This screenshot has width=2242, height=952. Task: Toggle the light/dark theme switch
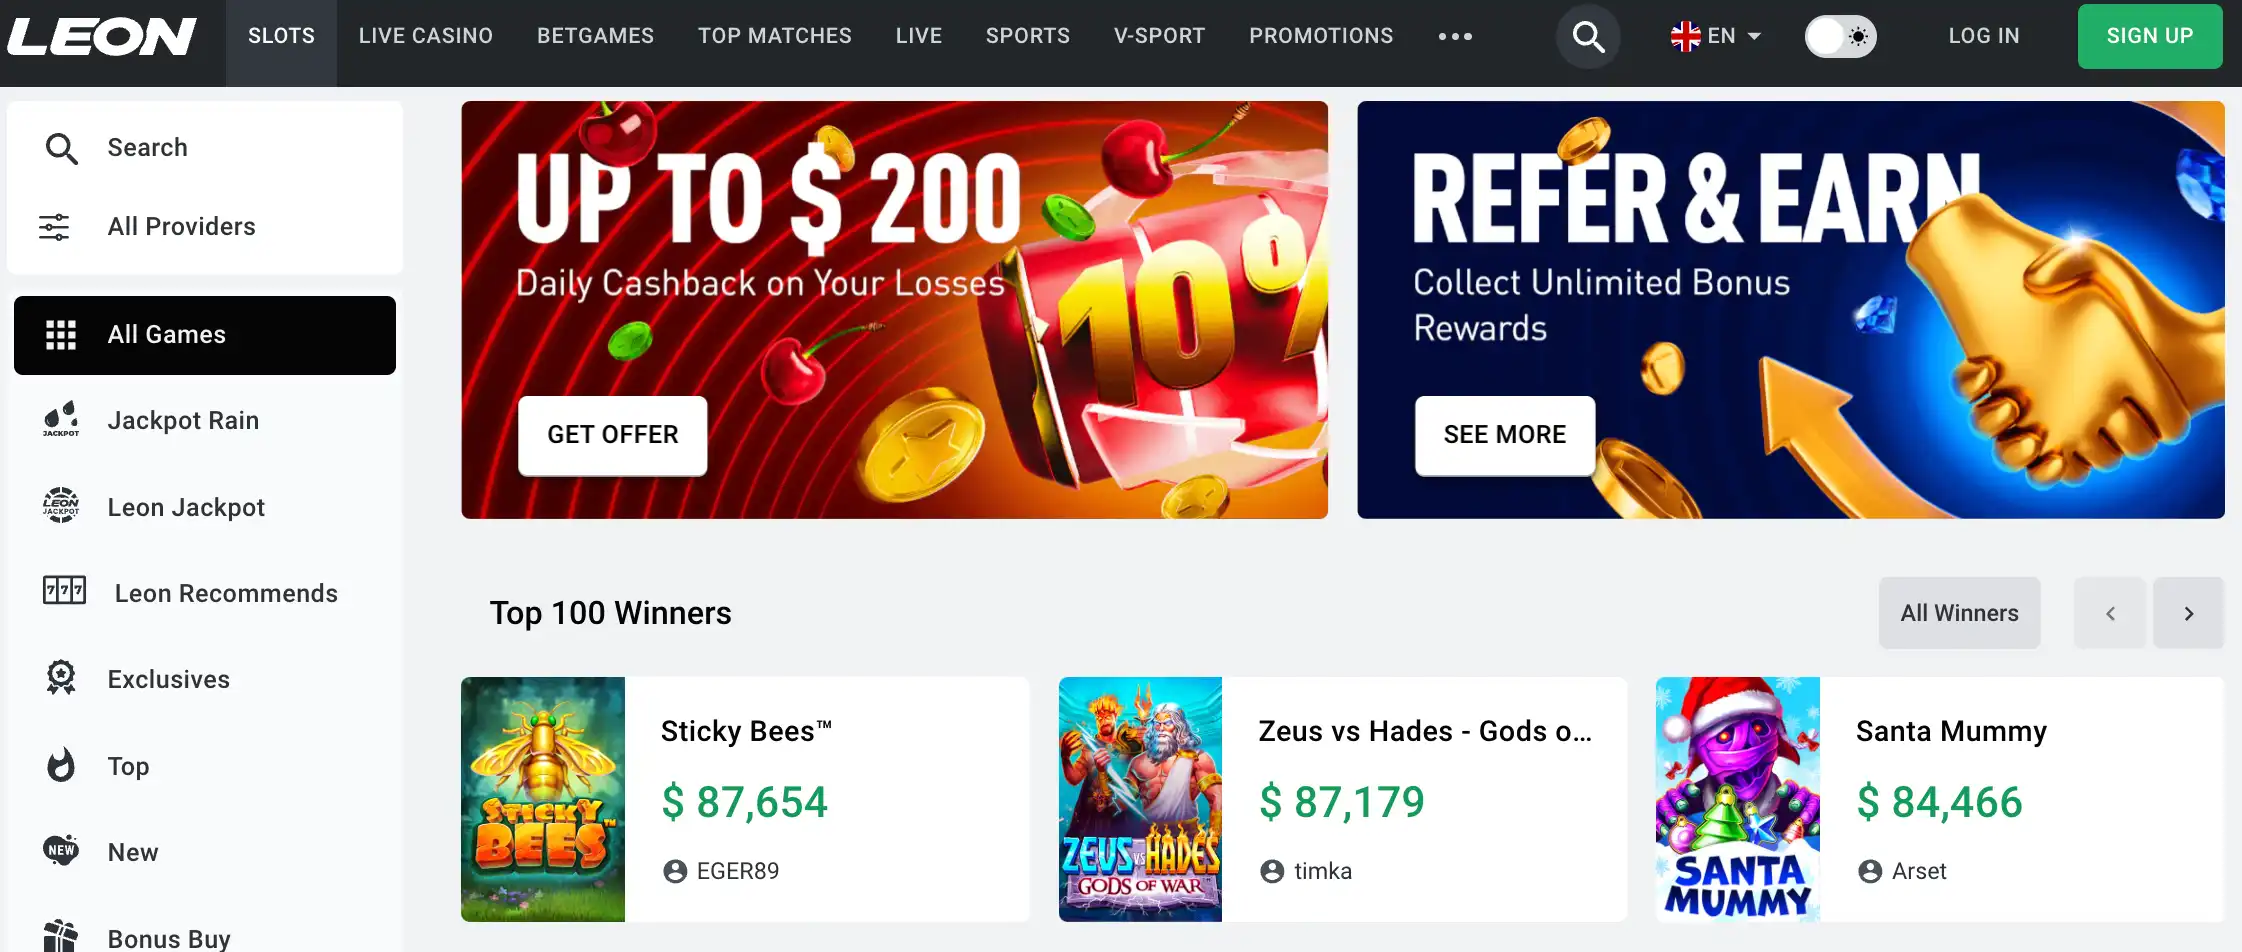pos(1840,37)
